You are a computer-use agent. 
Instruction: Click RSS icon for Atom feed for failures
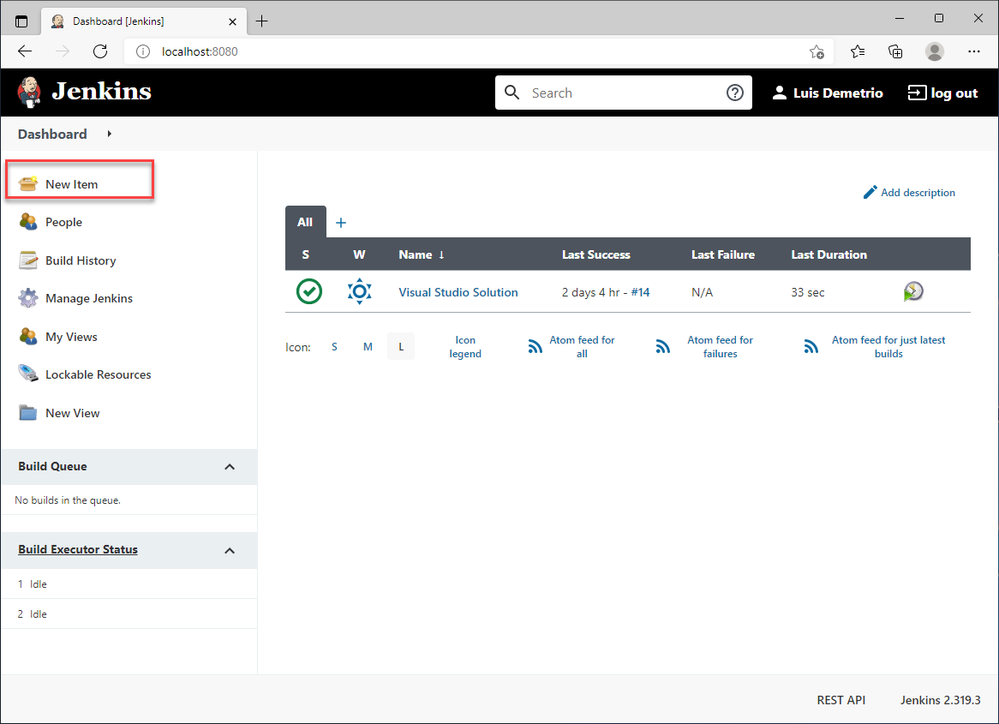point(663,347)
